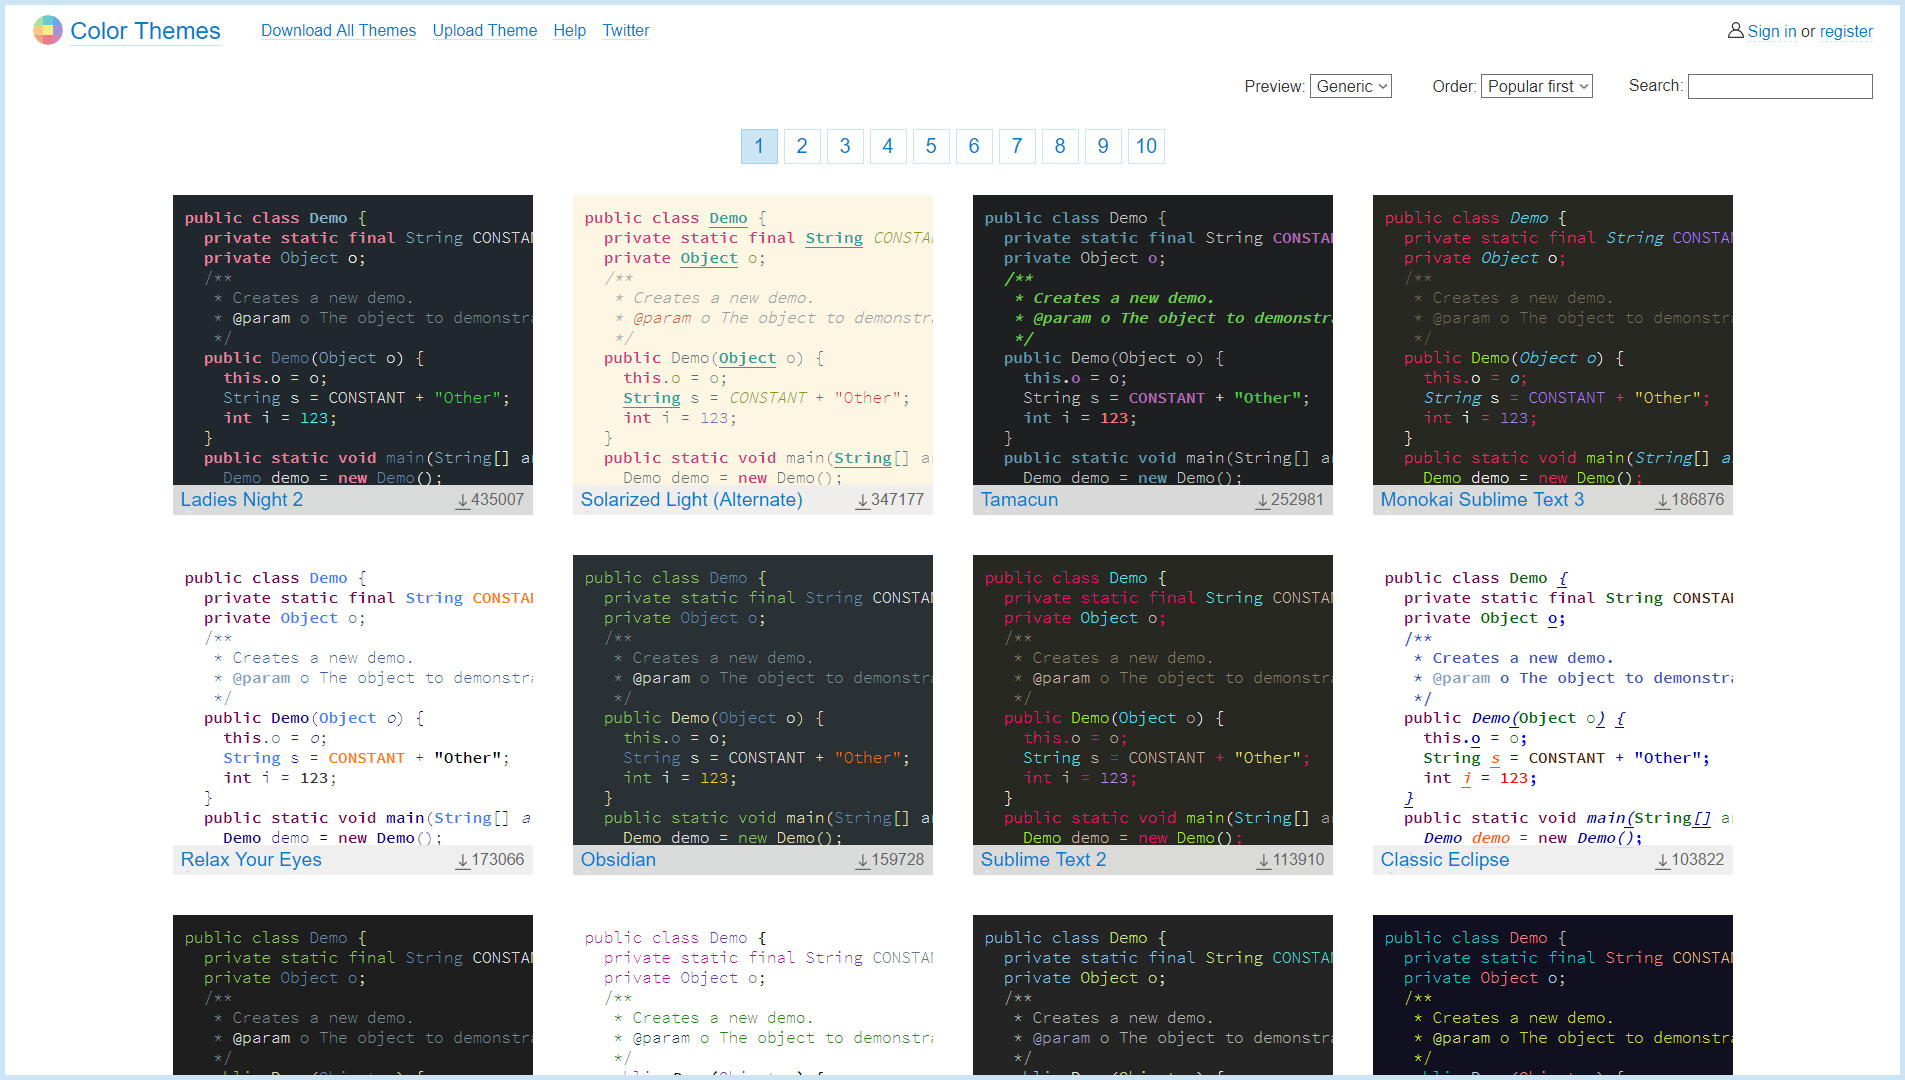This screenshot has width=1905, height=1080.
Task: Click download count 252981
Action: tap(1298, 500)
